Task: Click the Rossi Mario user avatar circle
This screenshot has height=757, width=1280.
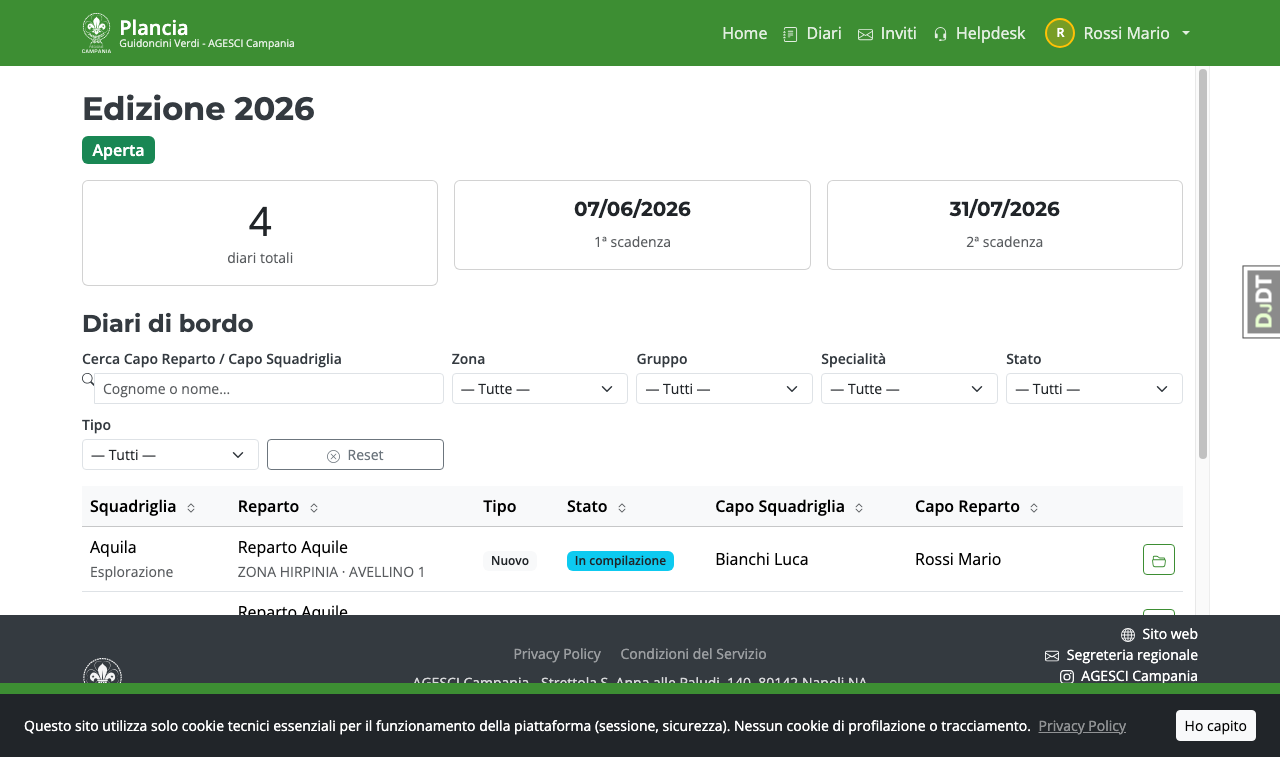Action: 1060,33
